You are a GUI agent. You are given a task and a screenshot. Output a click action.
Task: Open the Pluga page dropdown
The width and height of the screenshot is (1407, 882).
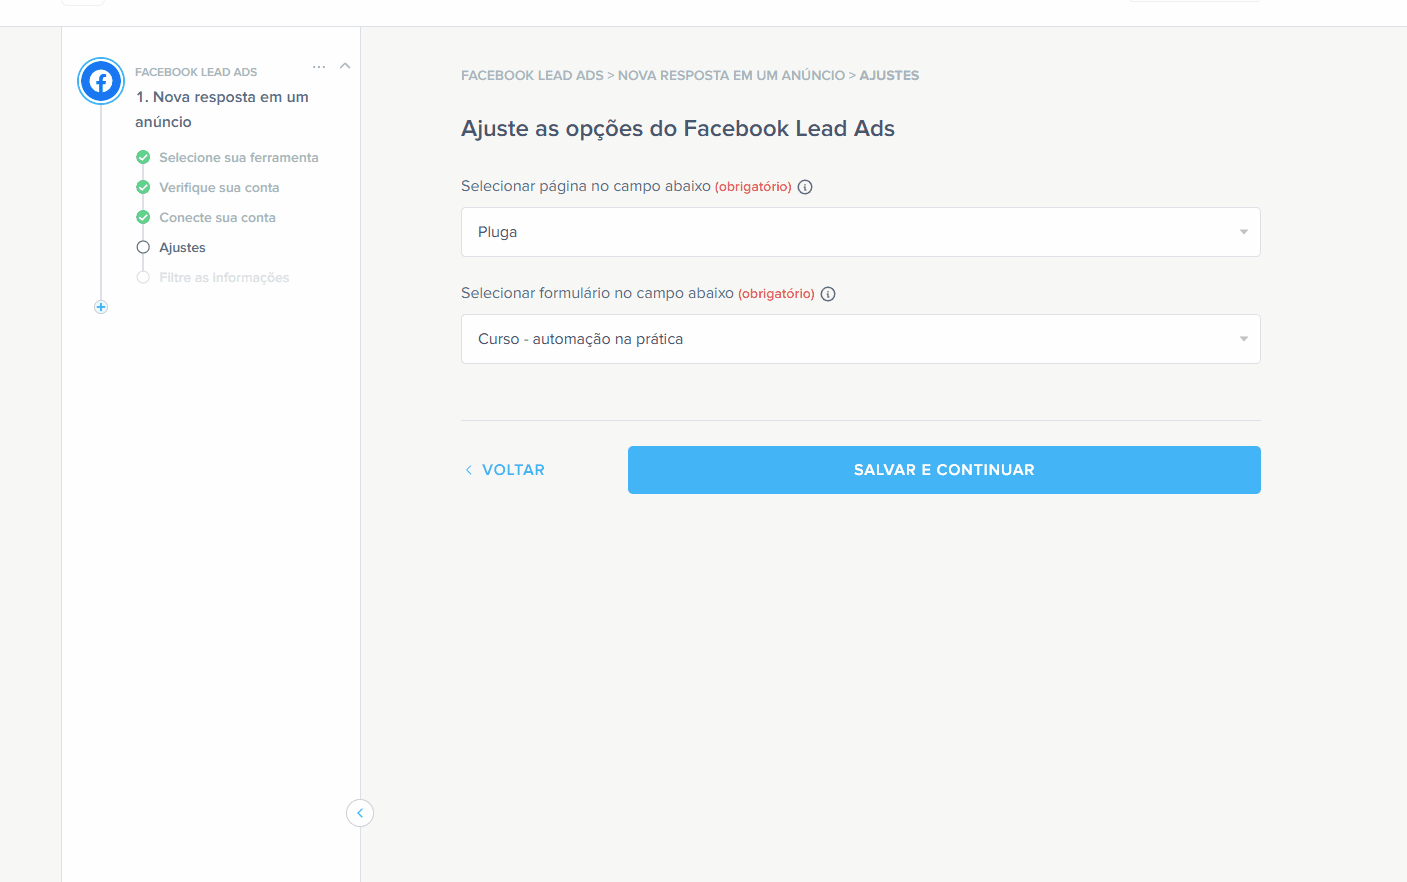[860, 232]
